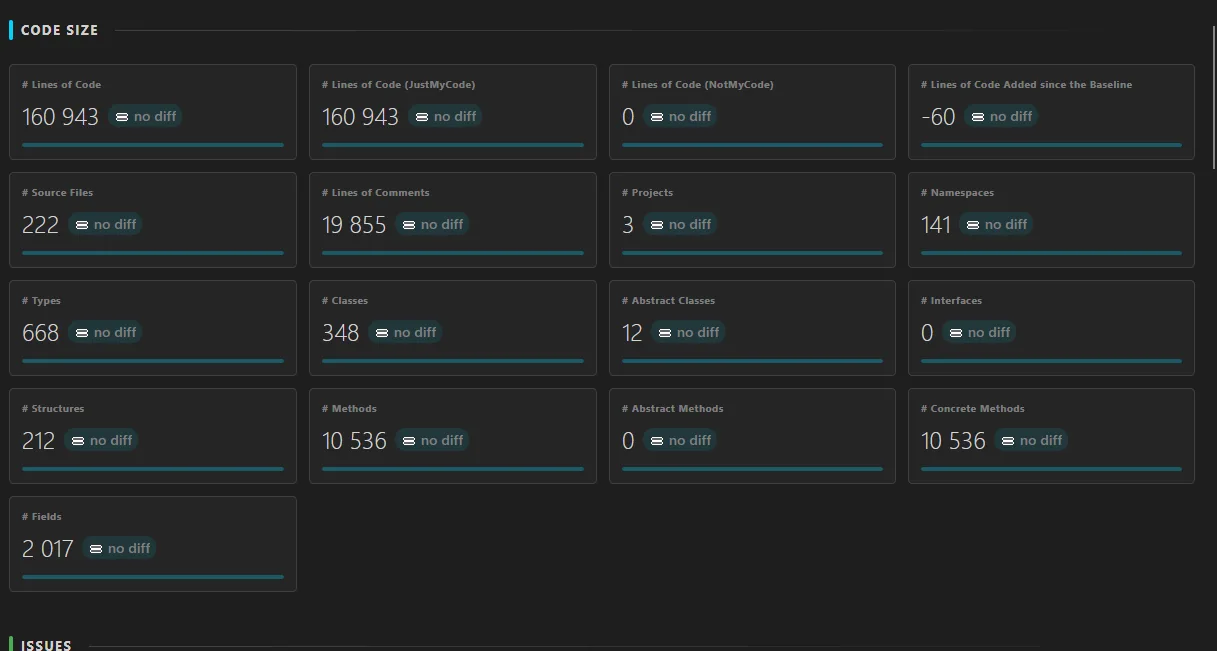Click the # Lines of Code (NotMyCode) title
Screen dimensions: 1217x651
[x=697, y=85]
